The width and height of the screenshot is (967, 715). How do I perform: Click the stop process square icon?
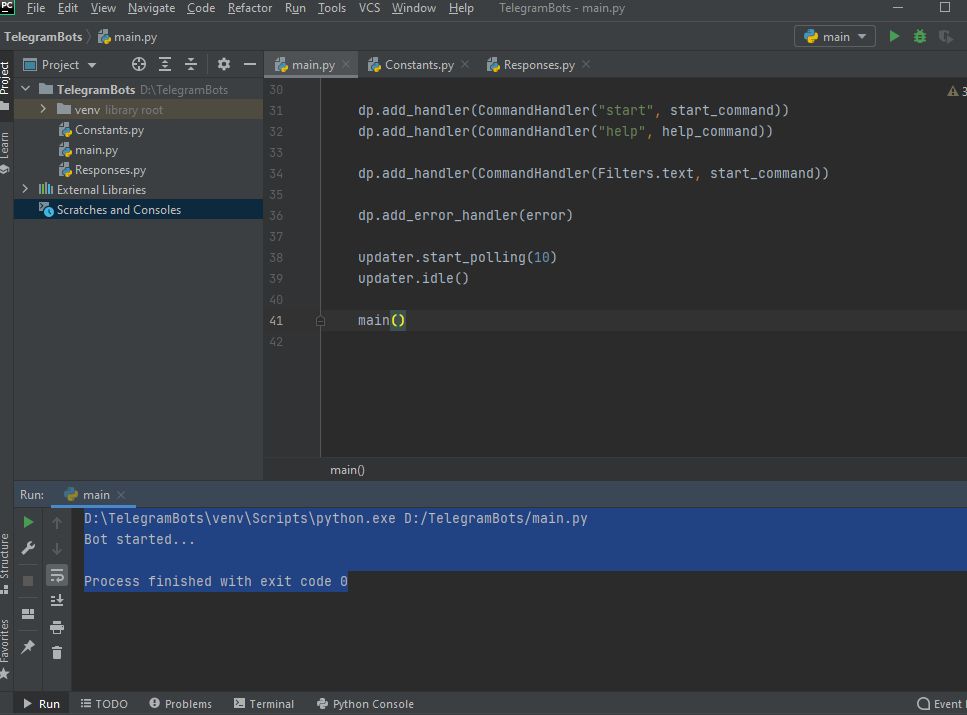pos(28,581)
